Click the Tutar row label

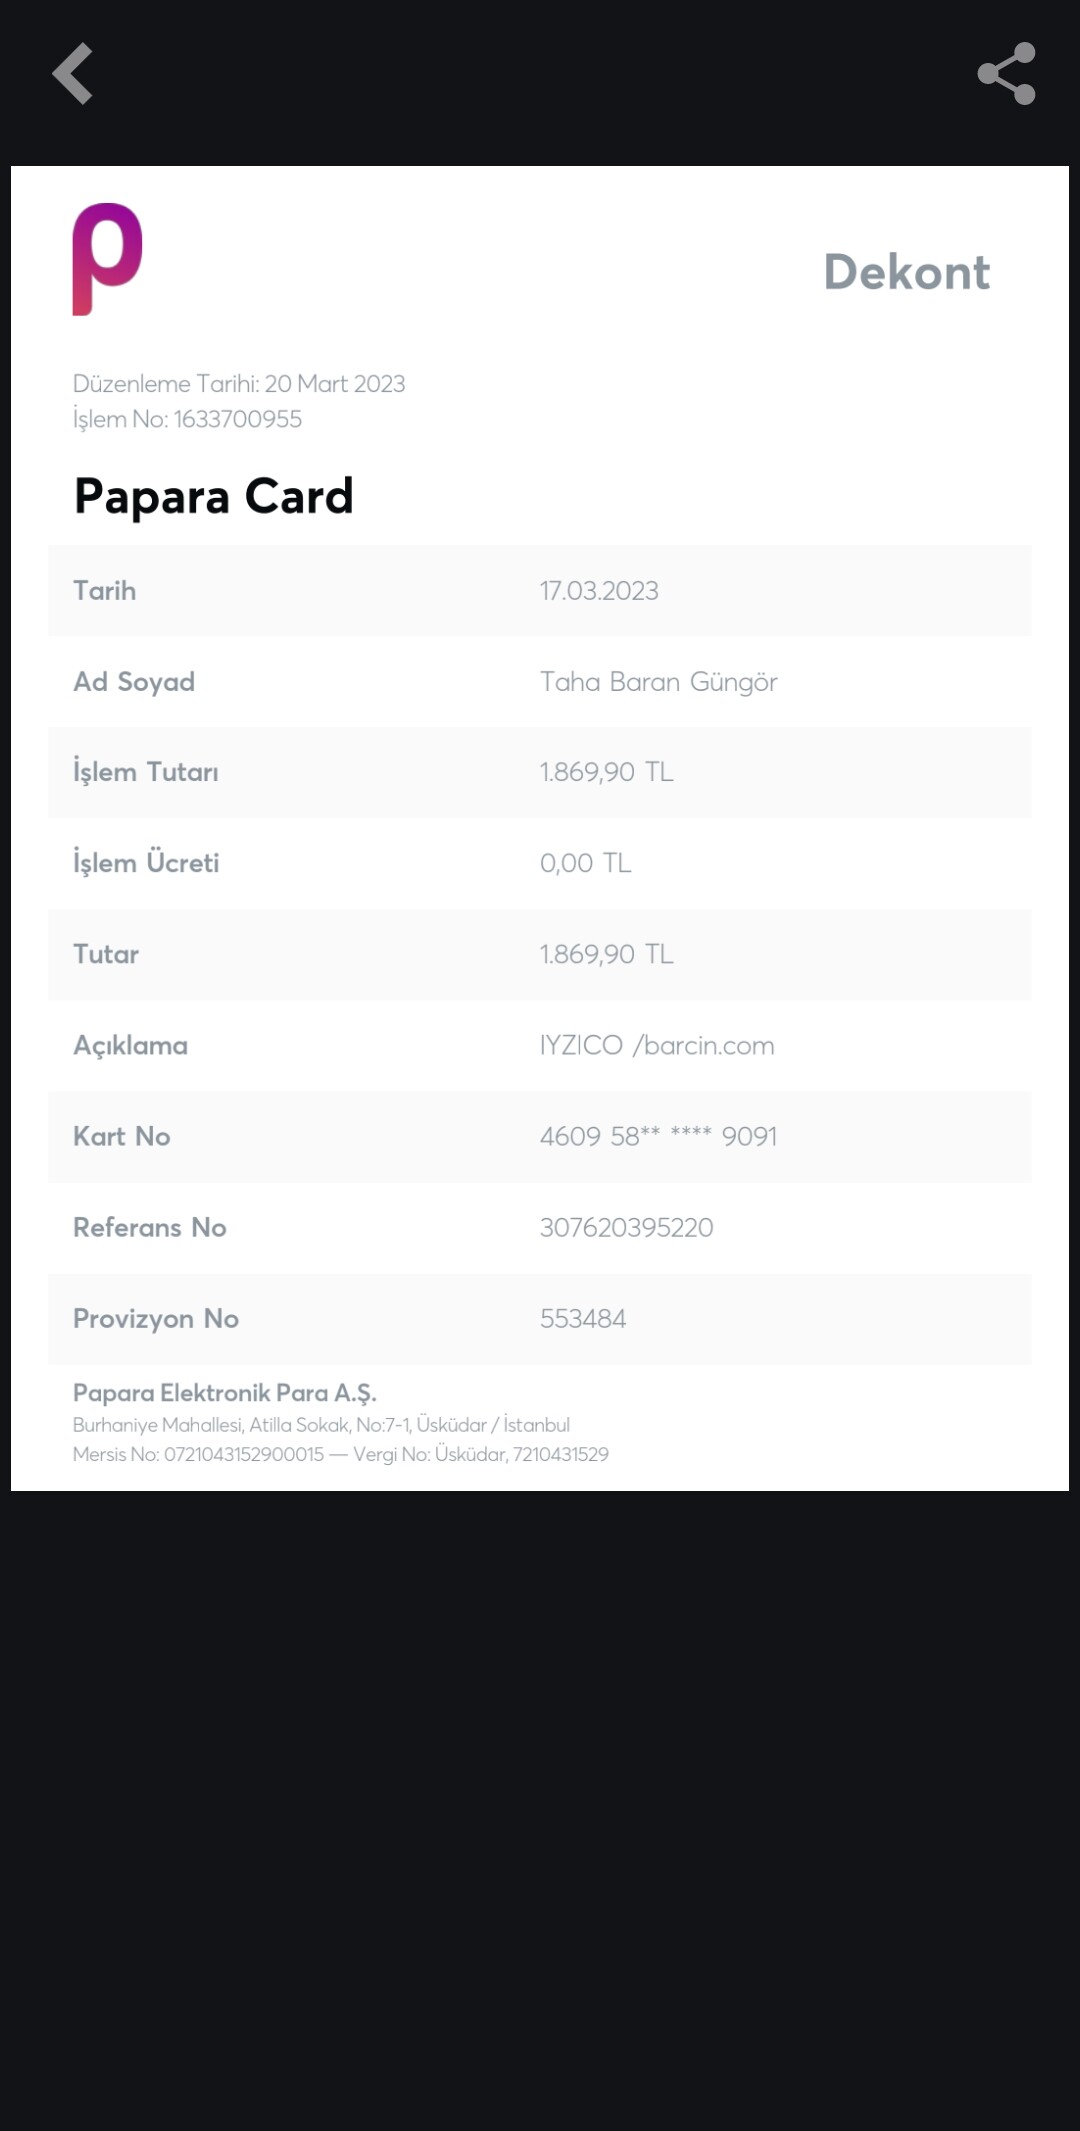106,954
